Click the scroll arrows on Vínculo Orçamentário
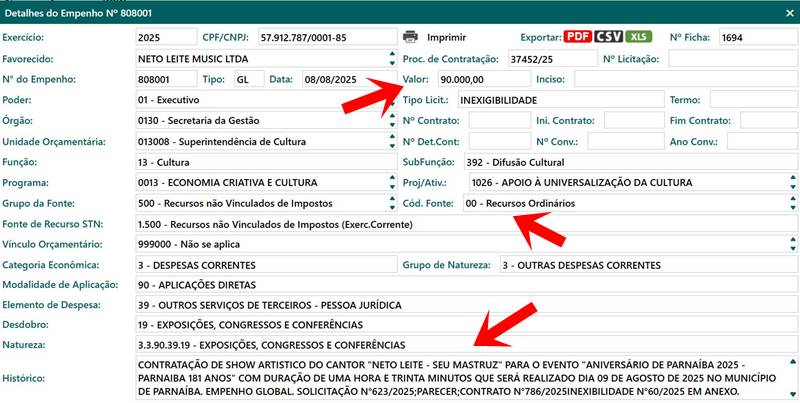800x403 pixels. (x=790, y=245)
